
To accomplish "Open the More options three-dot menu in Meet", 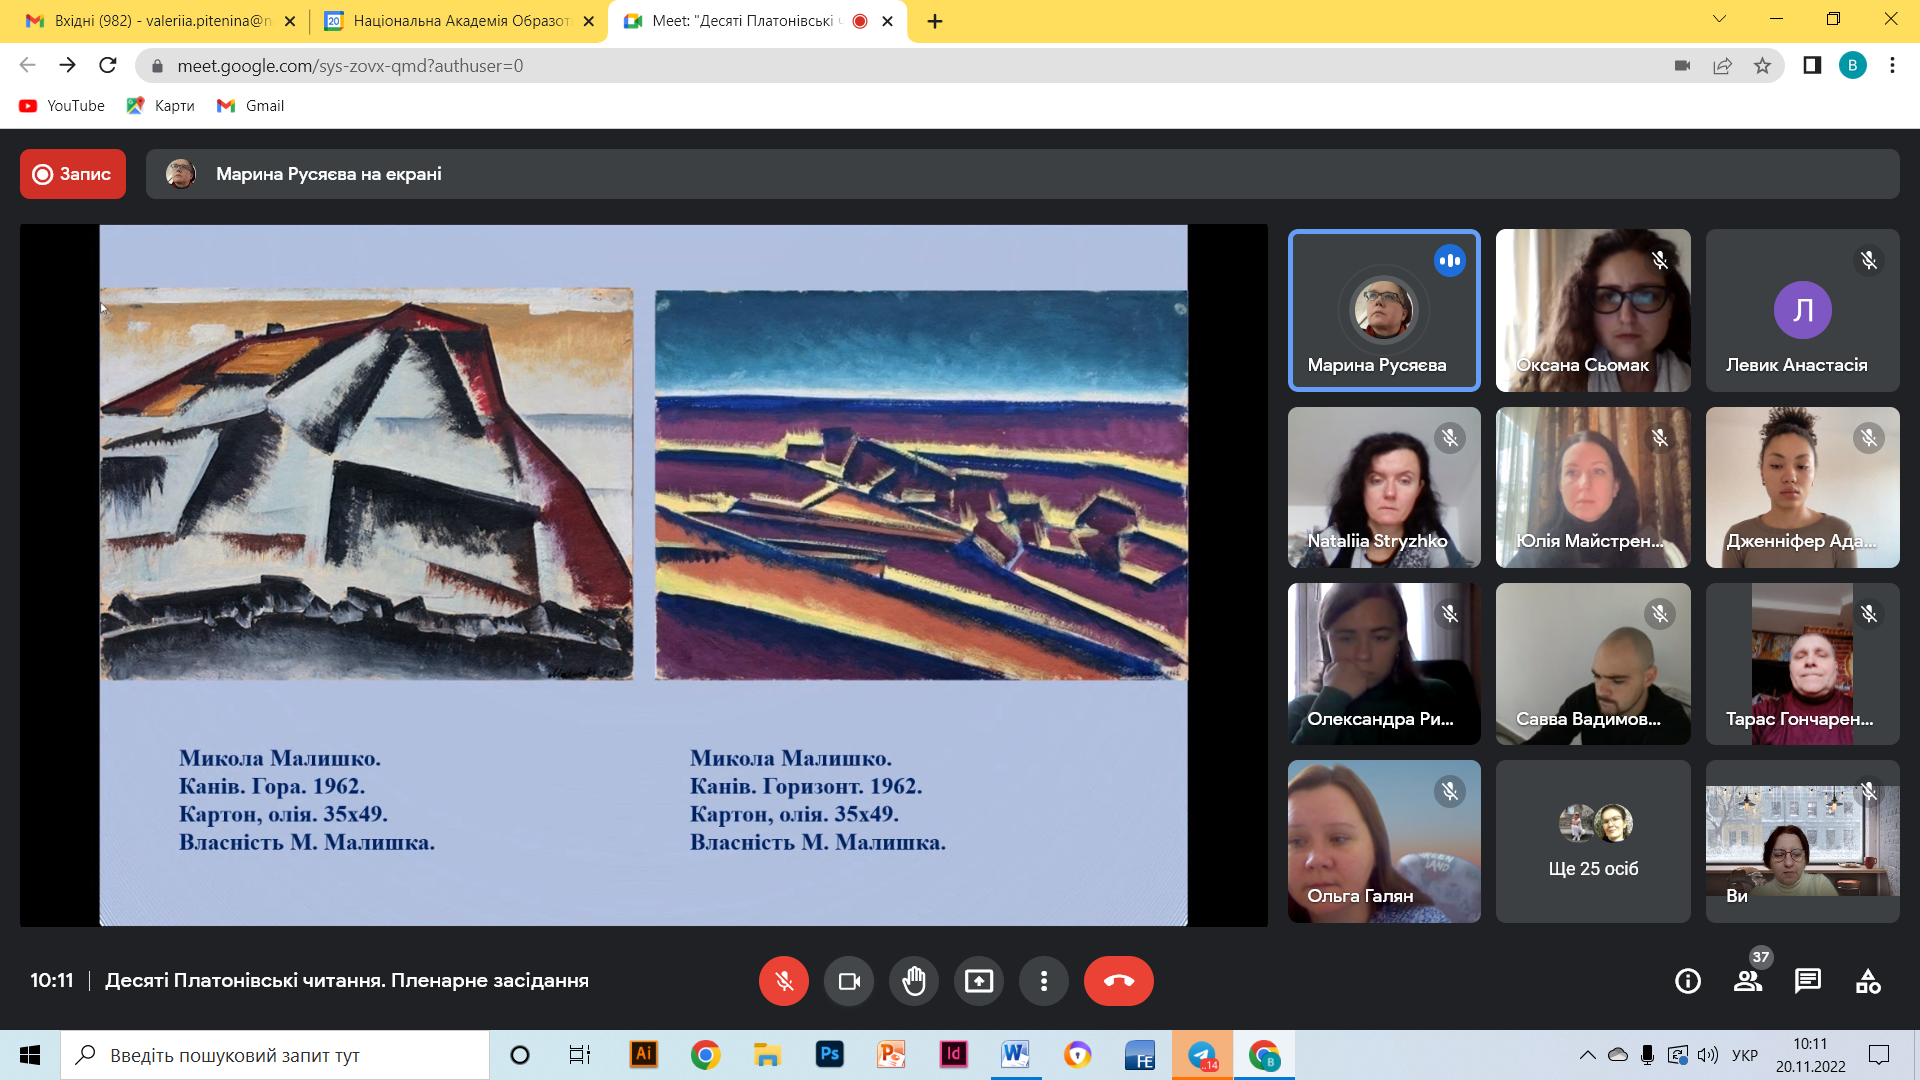I will pos(1044,981).
